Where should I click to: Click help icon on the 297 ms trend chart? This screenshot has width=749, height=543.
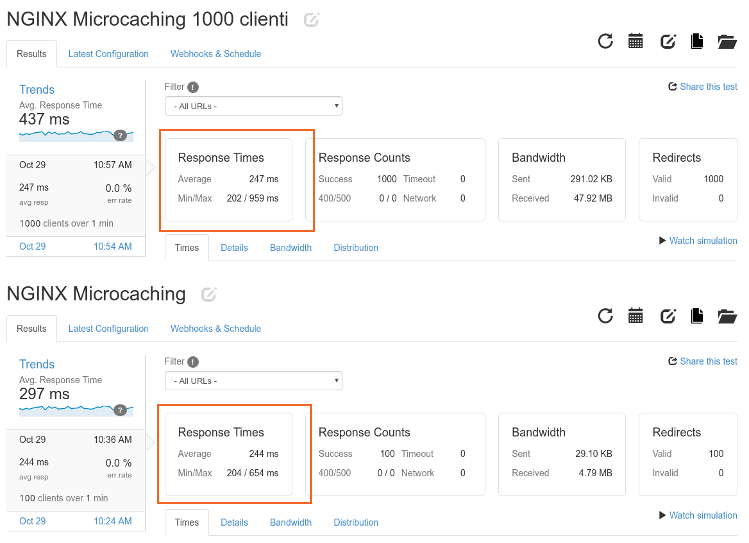click(120, 410)
